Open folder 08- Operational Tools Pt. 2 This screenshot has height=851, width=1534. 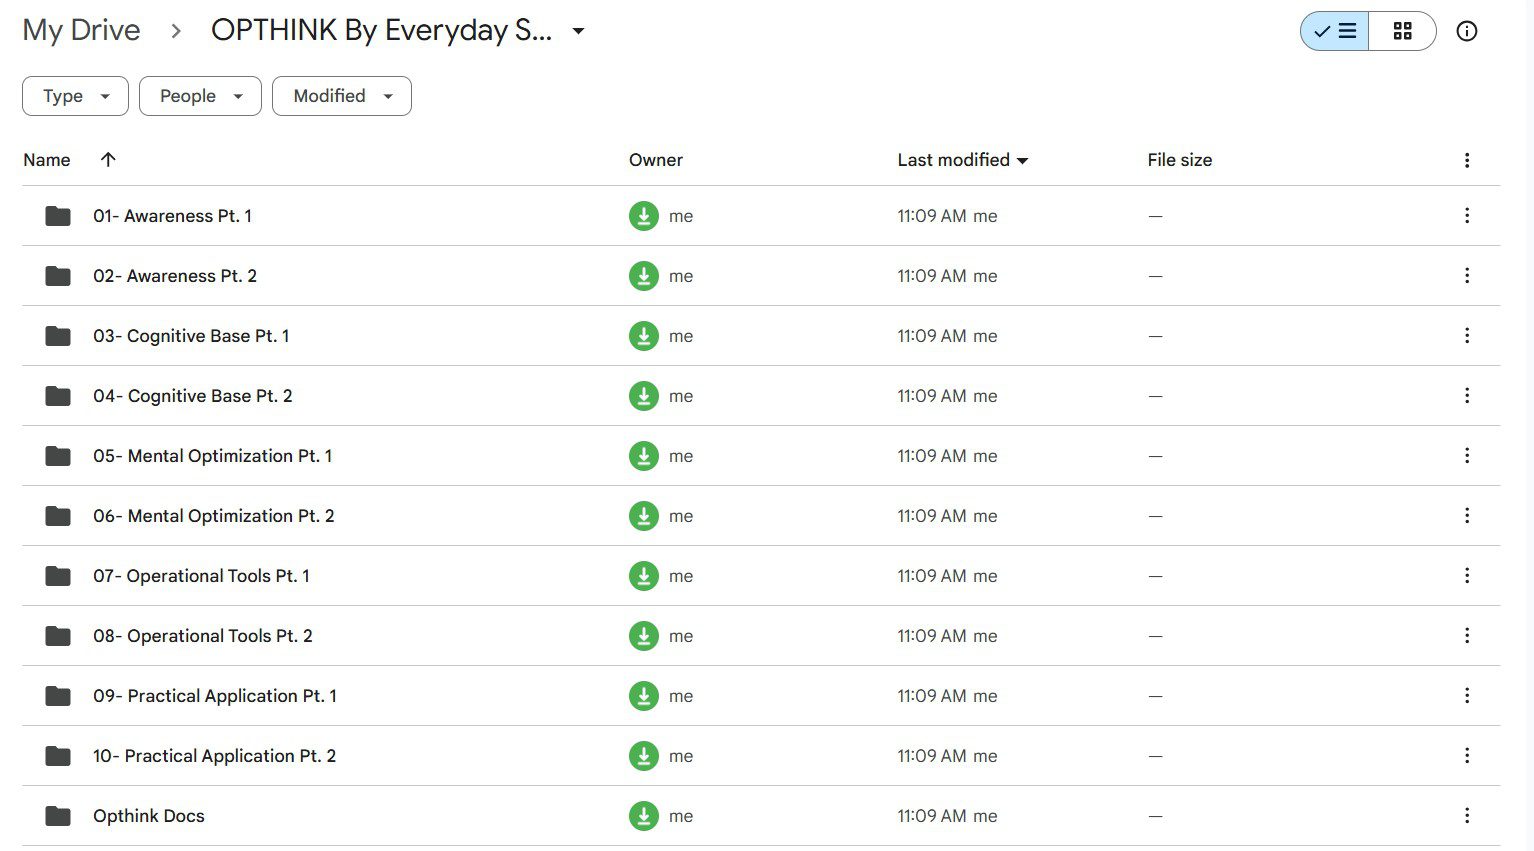point(203,636)
